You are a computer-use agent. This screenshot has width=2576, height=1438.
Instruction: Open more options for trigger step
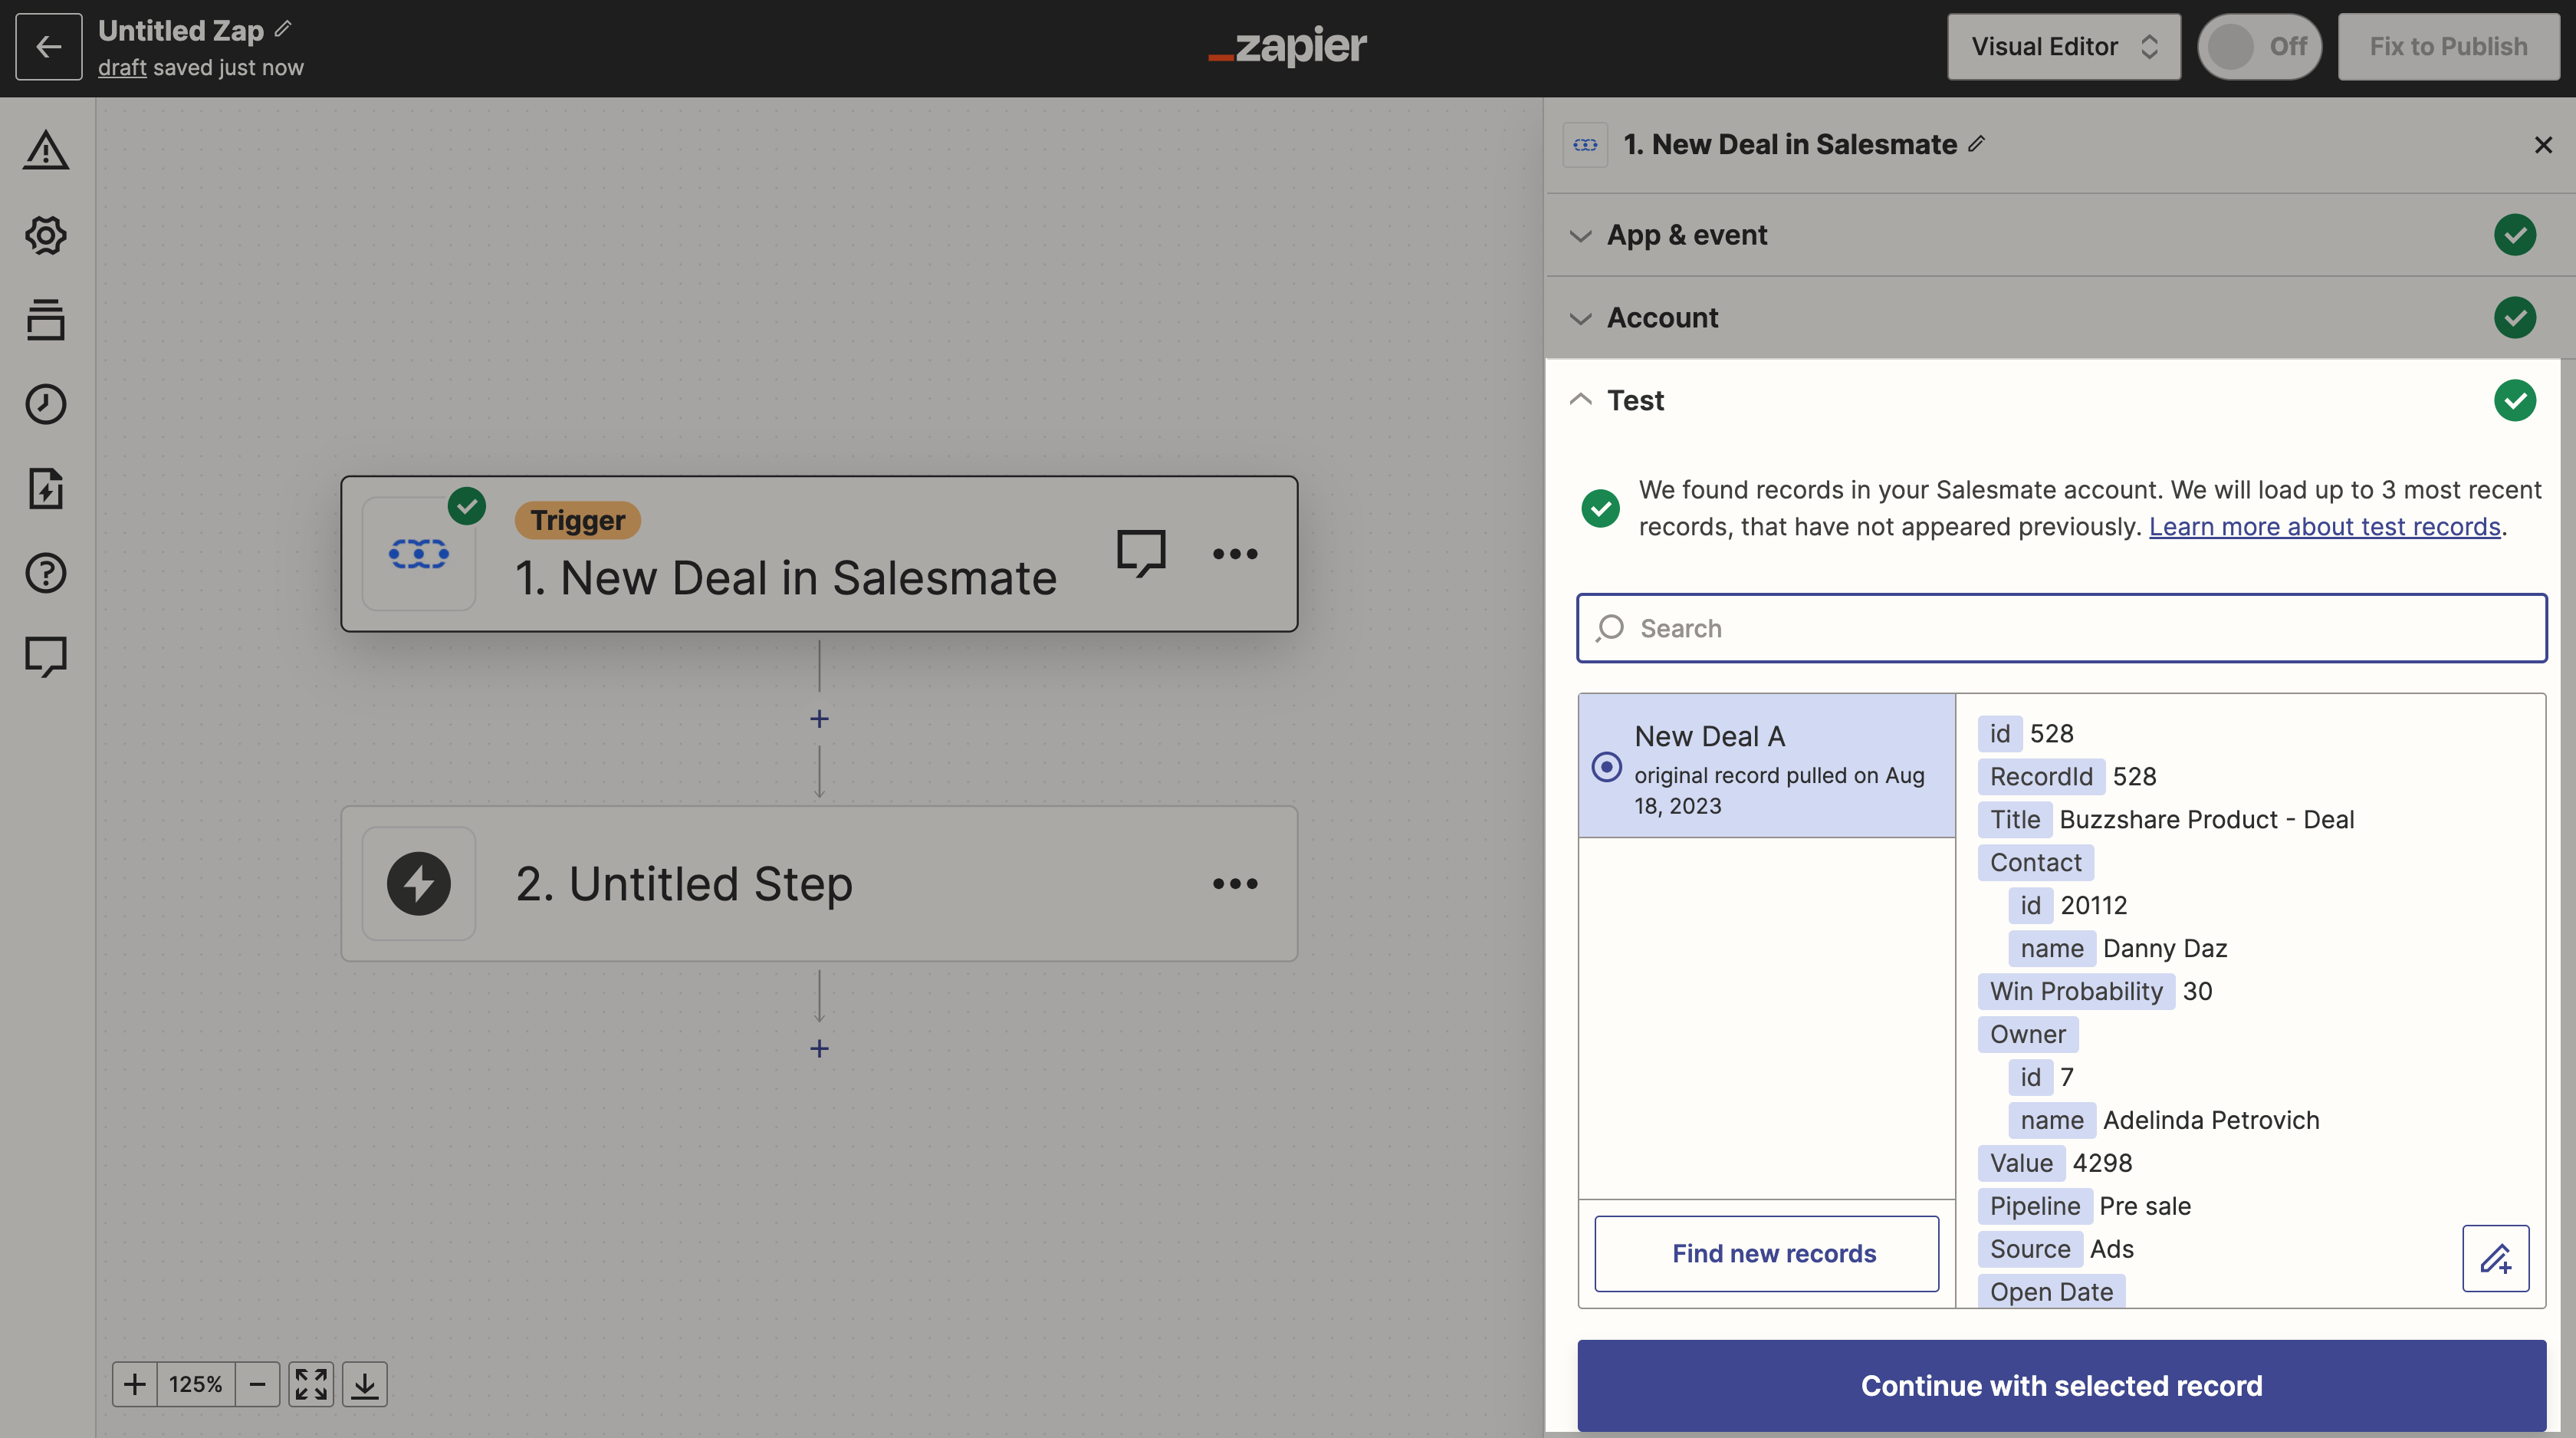pyautogui.click(x=1235, y=553)
